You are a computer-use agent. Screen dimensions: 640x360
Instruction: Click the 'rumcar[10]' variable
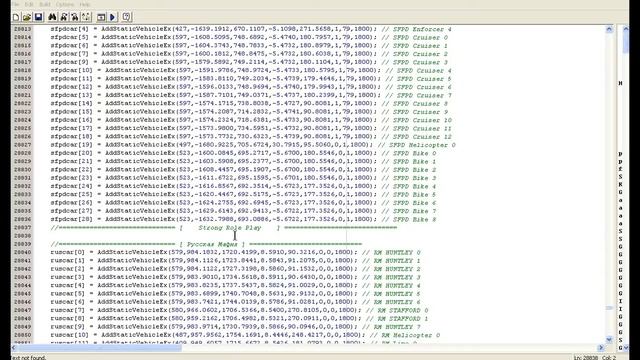pos(69,335)
